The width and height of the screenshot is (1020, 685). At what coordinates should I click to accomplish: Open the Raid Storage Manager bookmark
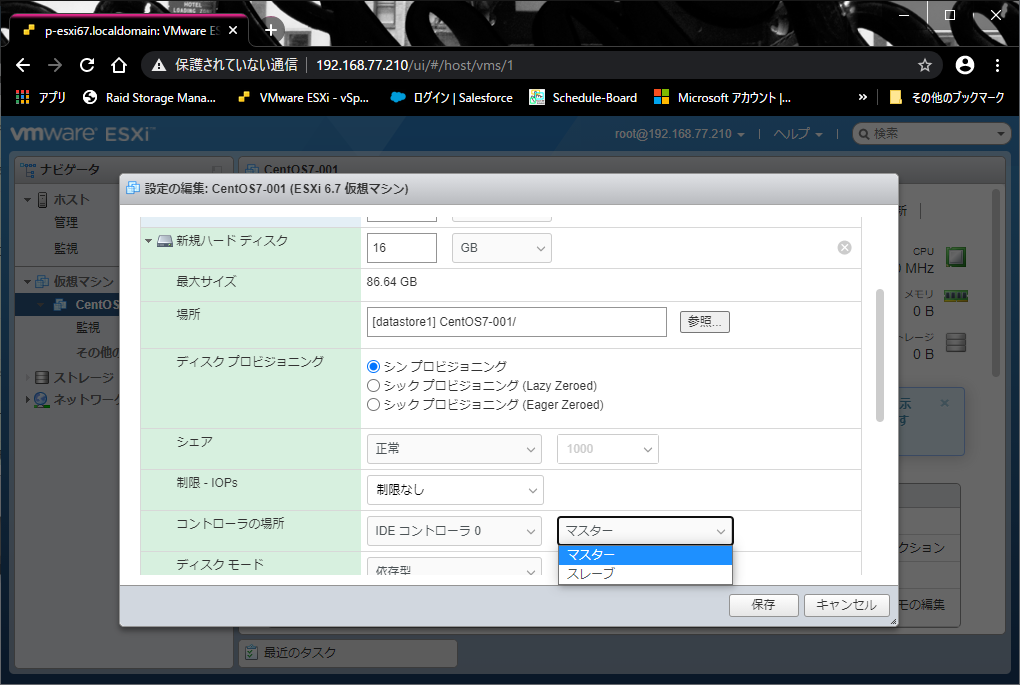(150, 98)
